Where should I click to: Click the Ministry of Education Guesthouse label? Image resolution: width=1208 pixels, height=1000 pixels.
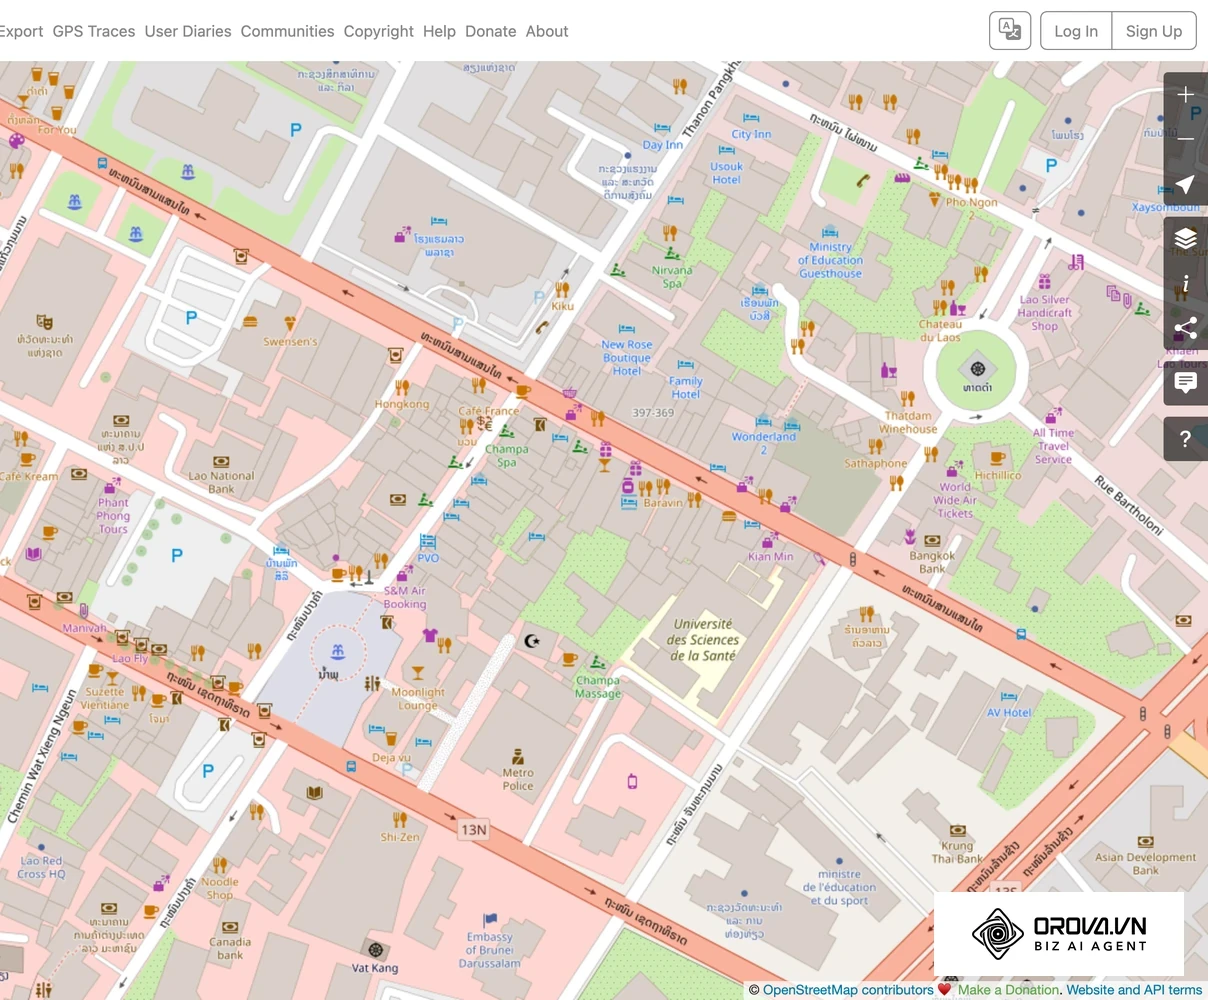[x=830, y=260]
